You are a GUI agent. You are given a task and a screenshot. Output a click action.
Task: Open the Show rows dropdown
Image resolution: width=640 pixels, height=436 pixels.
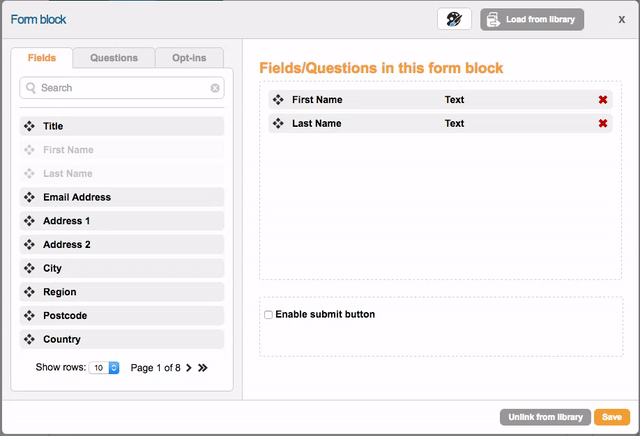click(104, 368)
